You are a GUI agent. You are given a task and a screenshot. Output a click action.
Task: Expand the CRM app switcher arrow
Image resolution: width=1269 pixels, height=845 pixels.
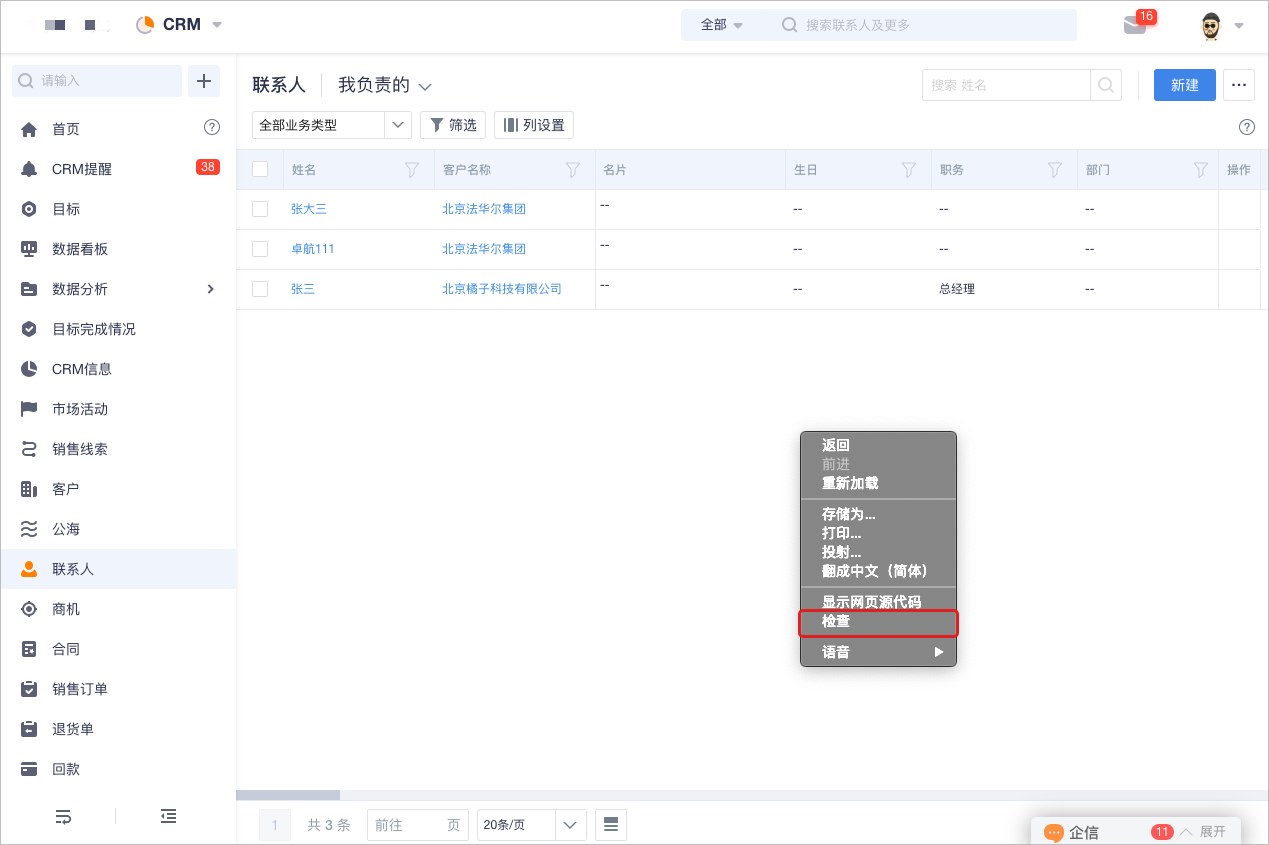[x=217, y=25]
